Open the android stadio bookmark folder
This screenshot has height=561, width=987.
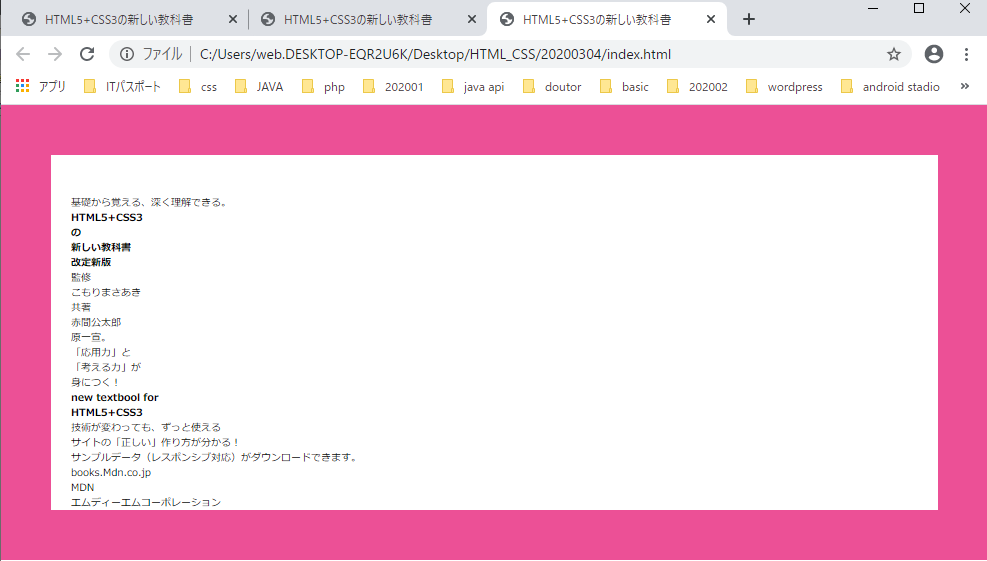tap(890, 86)
